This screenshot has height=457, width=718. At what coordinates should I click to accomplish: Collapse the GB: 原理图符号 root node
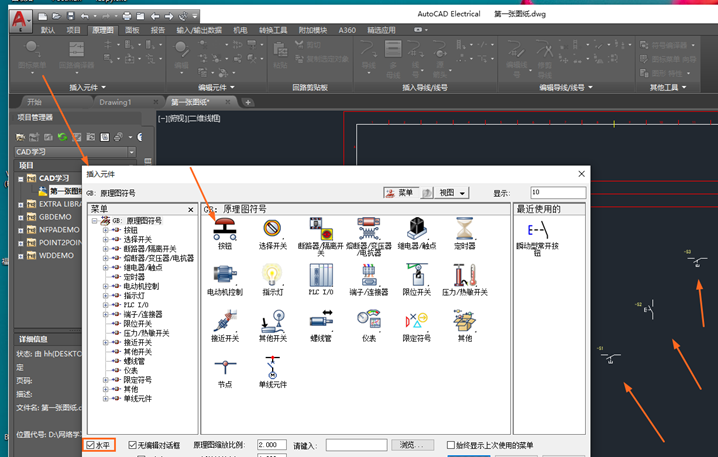(x=94, y=221)
